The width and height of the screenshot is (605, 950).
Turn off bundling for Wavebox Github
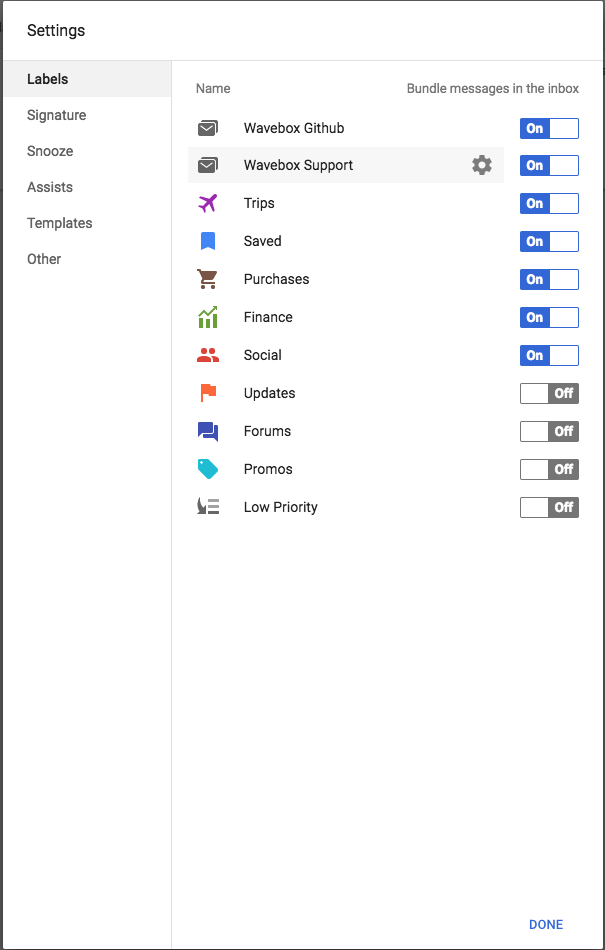pos(548,128)
